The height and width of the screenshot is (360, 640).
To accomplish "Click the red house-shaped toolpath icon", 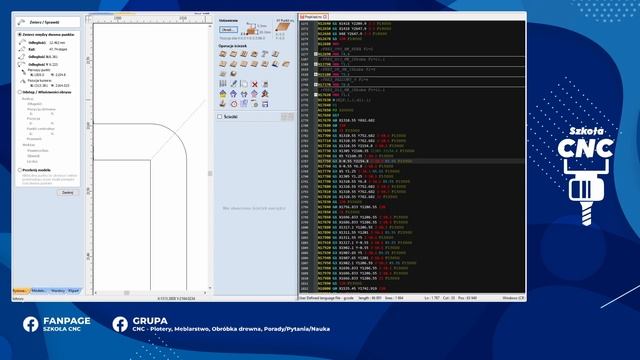I will pos(265,94).
